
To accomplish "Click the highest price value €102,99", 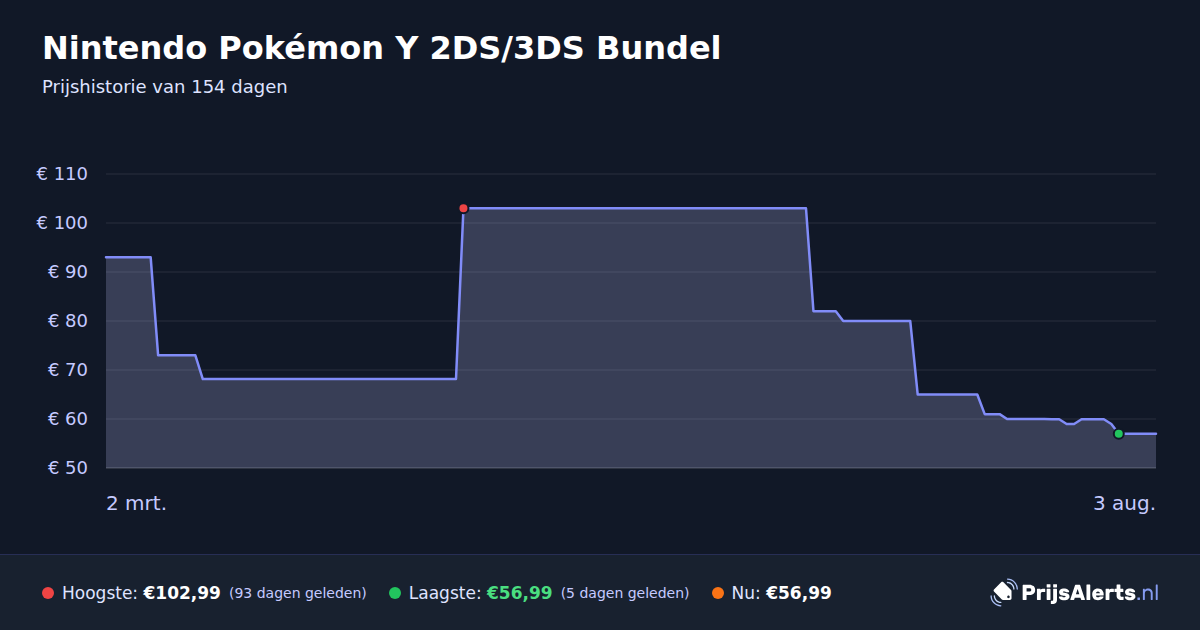I will (182, 593).
